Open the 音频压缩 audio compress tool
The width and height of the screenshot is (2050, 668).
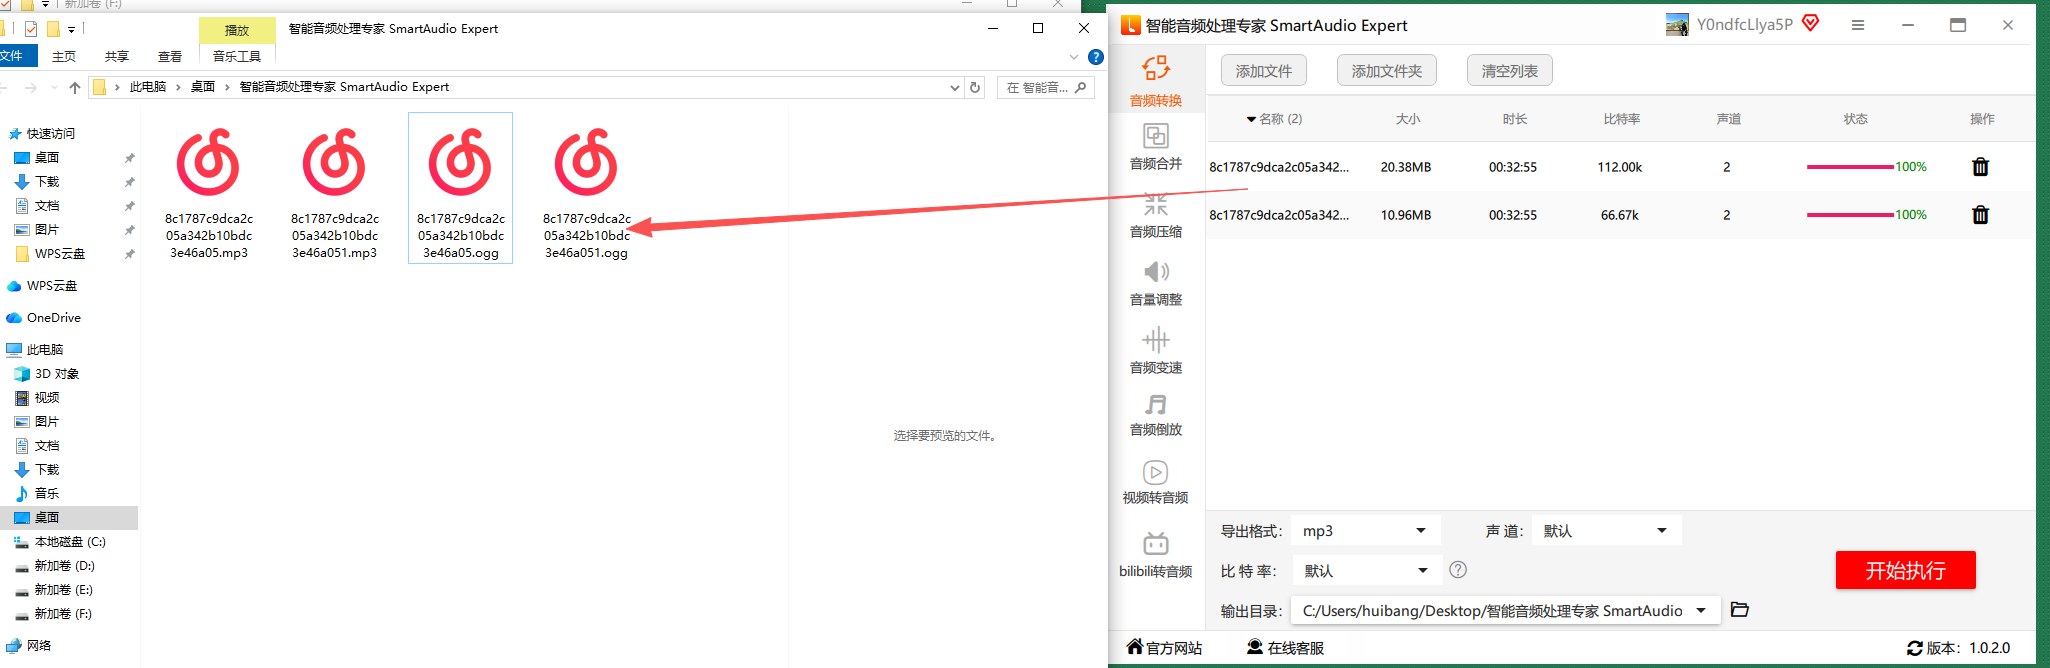[1156, 215]
